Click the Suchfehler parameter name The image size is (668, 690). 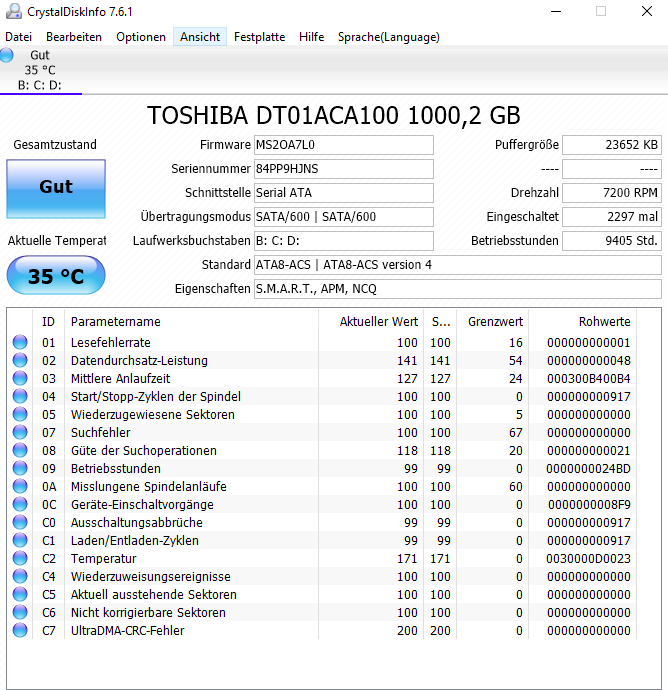click(x=101, y=433)
